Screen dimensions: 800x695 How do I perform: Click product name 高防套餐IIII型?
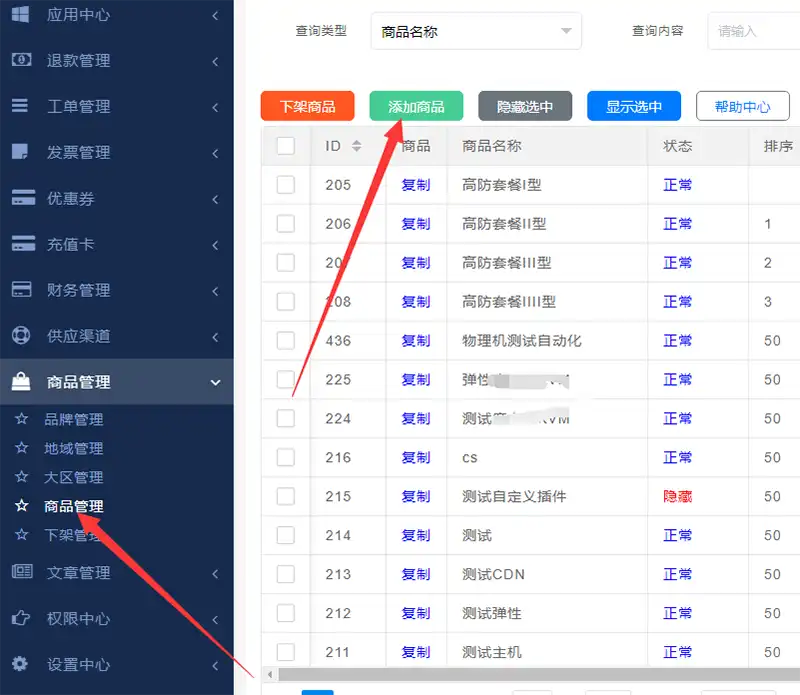[509, 302]
